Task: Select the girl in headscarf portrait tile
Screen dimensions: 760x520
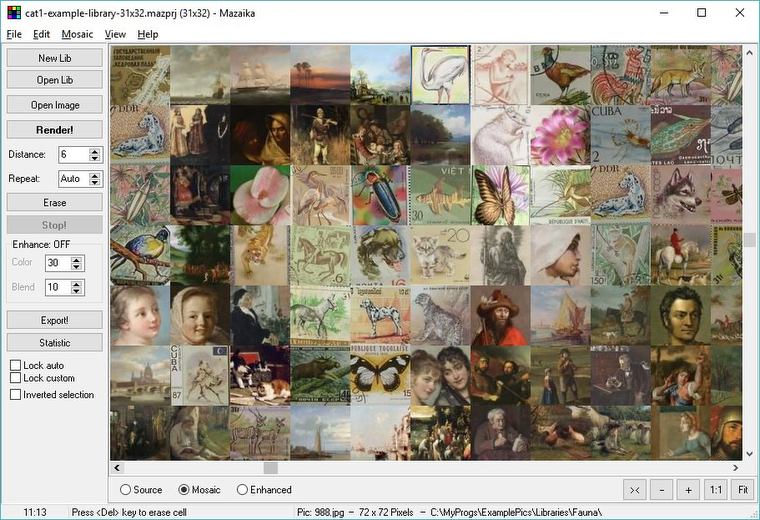Action: [x=200, y=315]
